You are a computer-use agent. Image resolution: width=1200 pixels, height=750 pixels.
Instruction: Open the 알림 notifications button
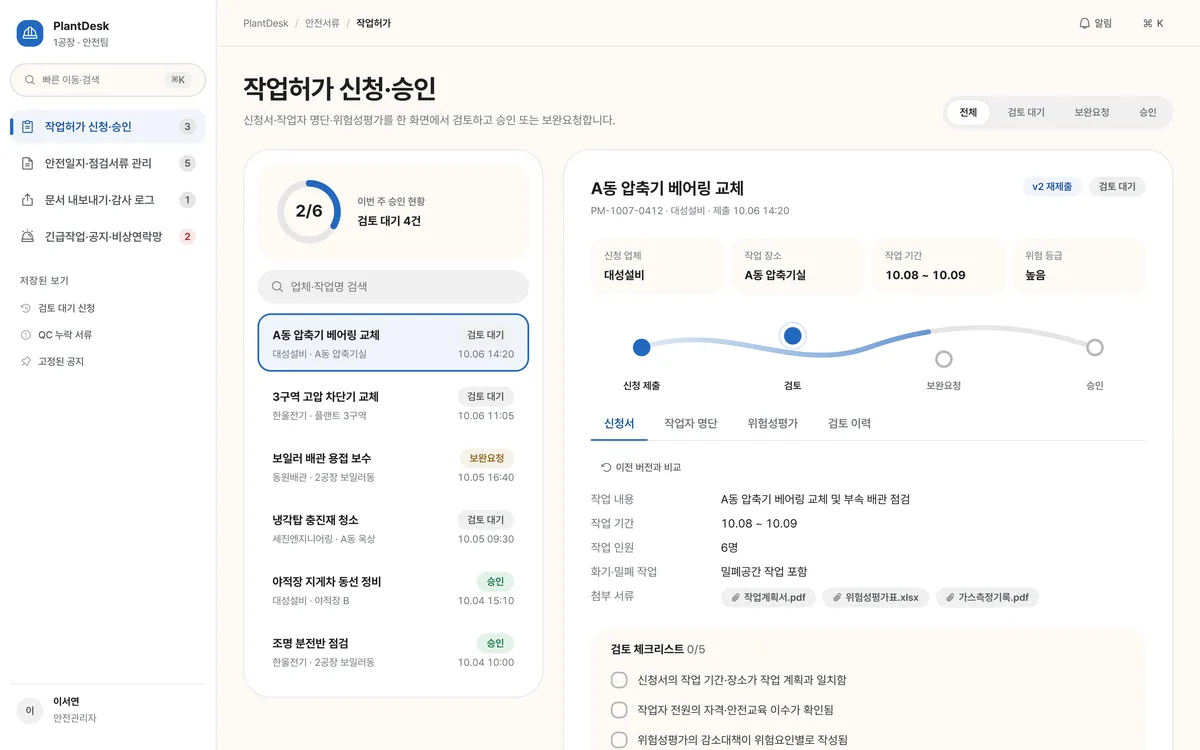[1095, 23]
